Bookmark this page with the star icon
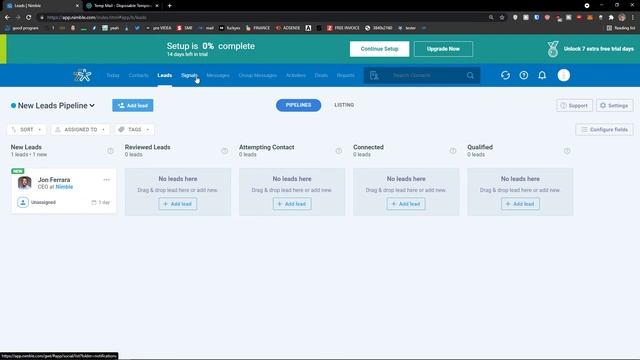640x360 pixels. [502, 18]
